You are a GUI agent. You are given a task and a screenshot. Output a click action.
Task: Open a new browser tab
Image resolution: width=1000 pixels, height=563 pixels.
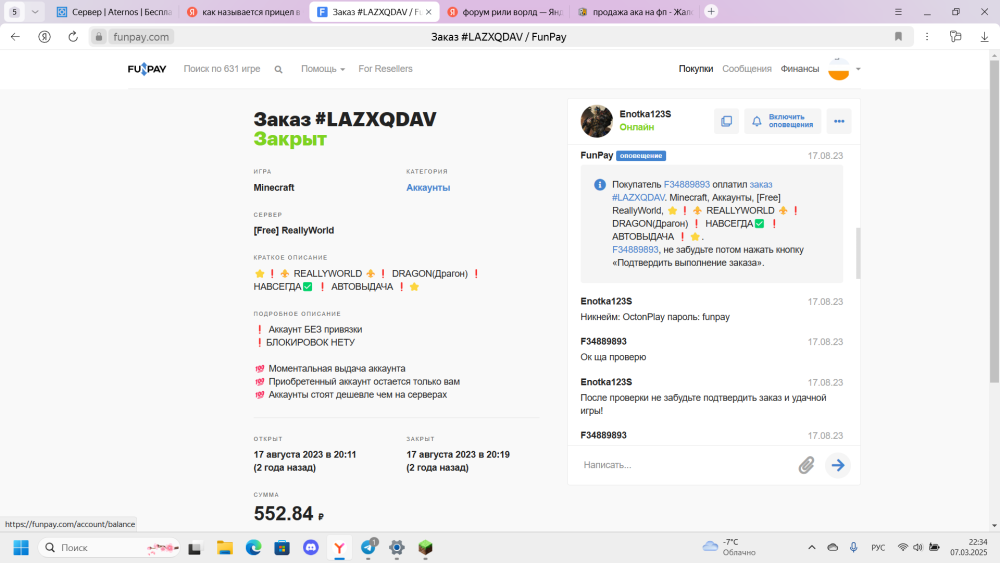coord(711,11)
